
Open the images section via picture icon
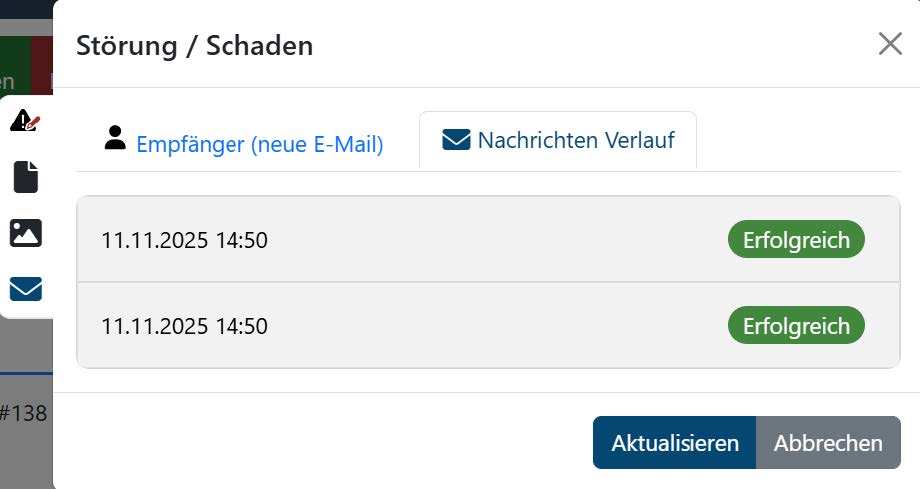click(x=25, y=233)
